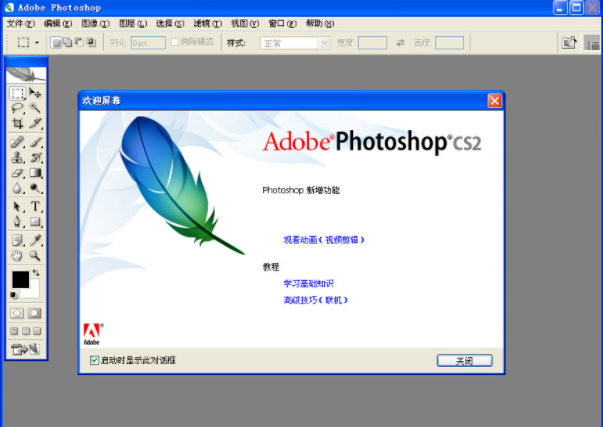Select the Gradient tool

click(35, 173)
